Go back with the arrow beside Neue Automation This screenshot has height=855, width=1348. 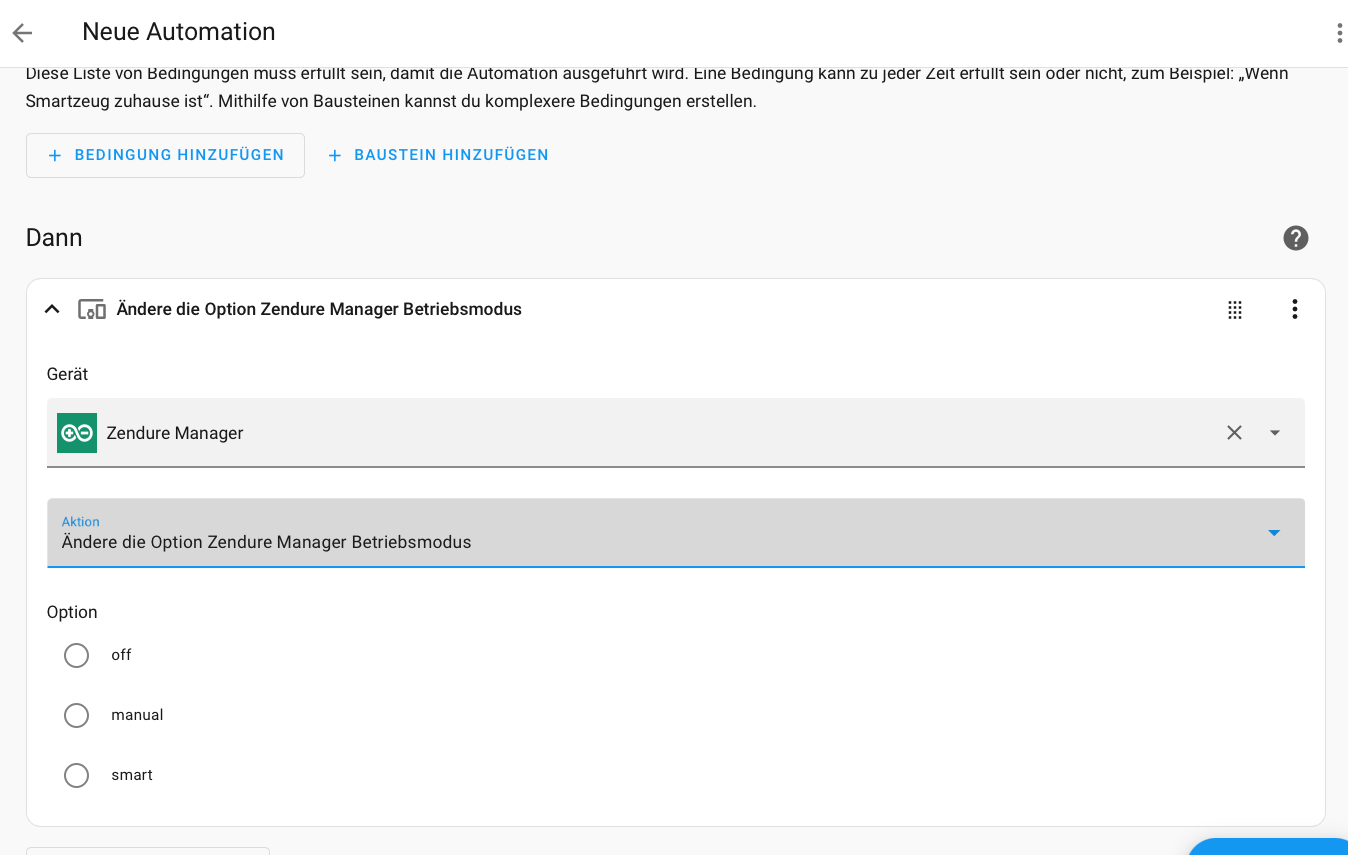pyautogui.click(x=22, y=33)
